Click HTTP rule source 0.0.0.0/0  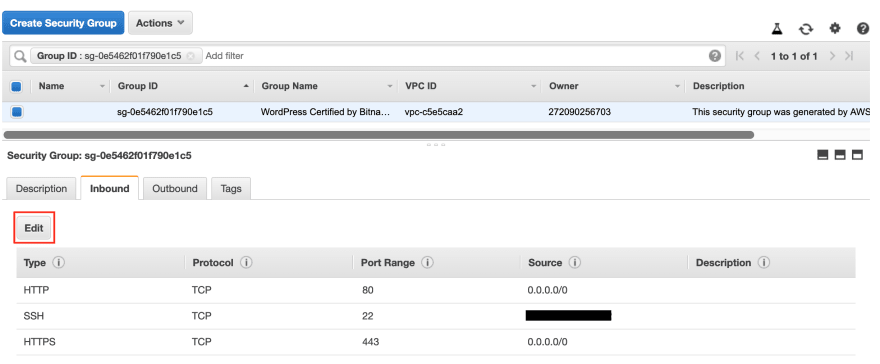[x=547, y=291]
